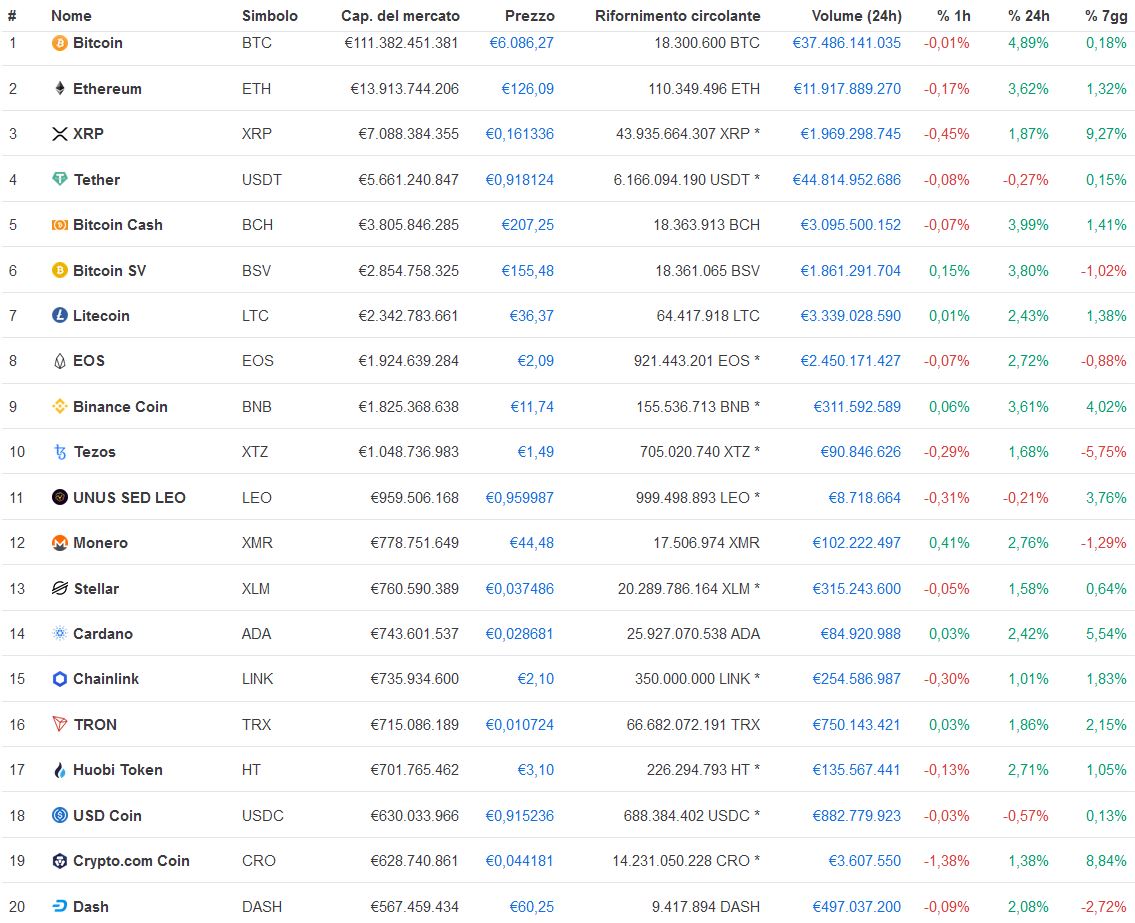The image size is (1135, 923).
Task: Sort by Simbolo column header
Action: (x=269, y=15)
